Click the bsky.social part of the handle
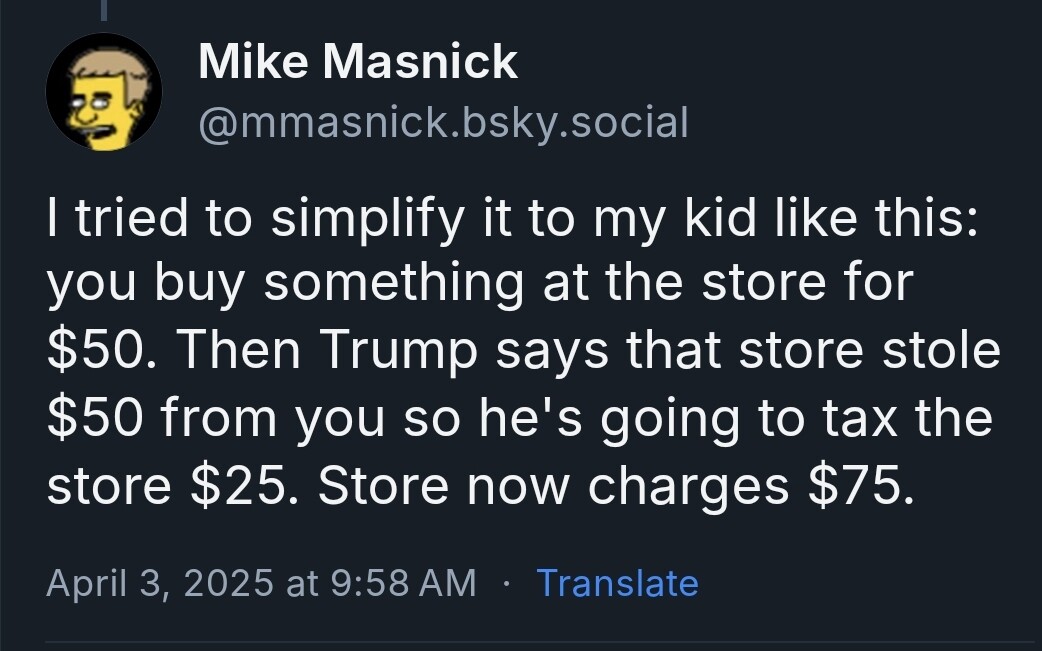1042x651 pixels. click(574, 123)
